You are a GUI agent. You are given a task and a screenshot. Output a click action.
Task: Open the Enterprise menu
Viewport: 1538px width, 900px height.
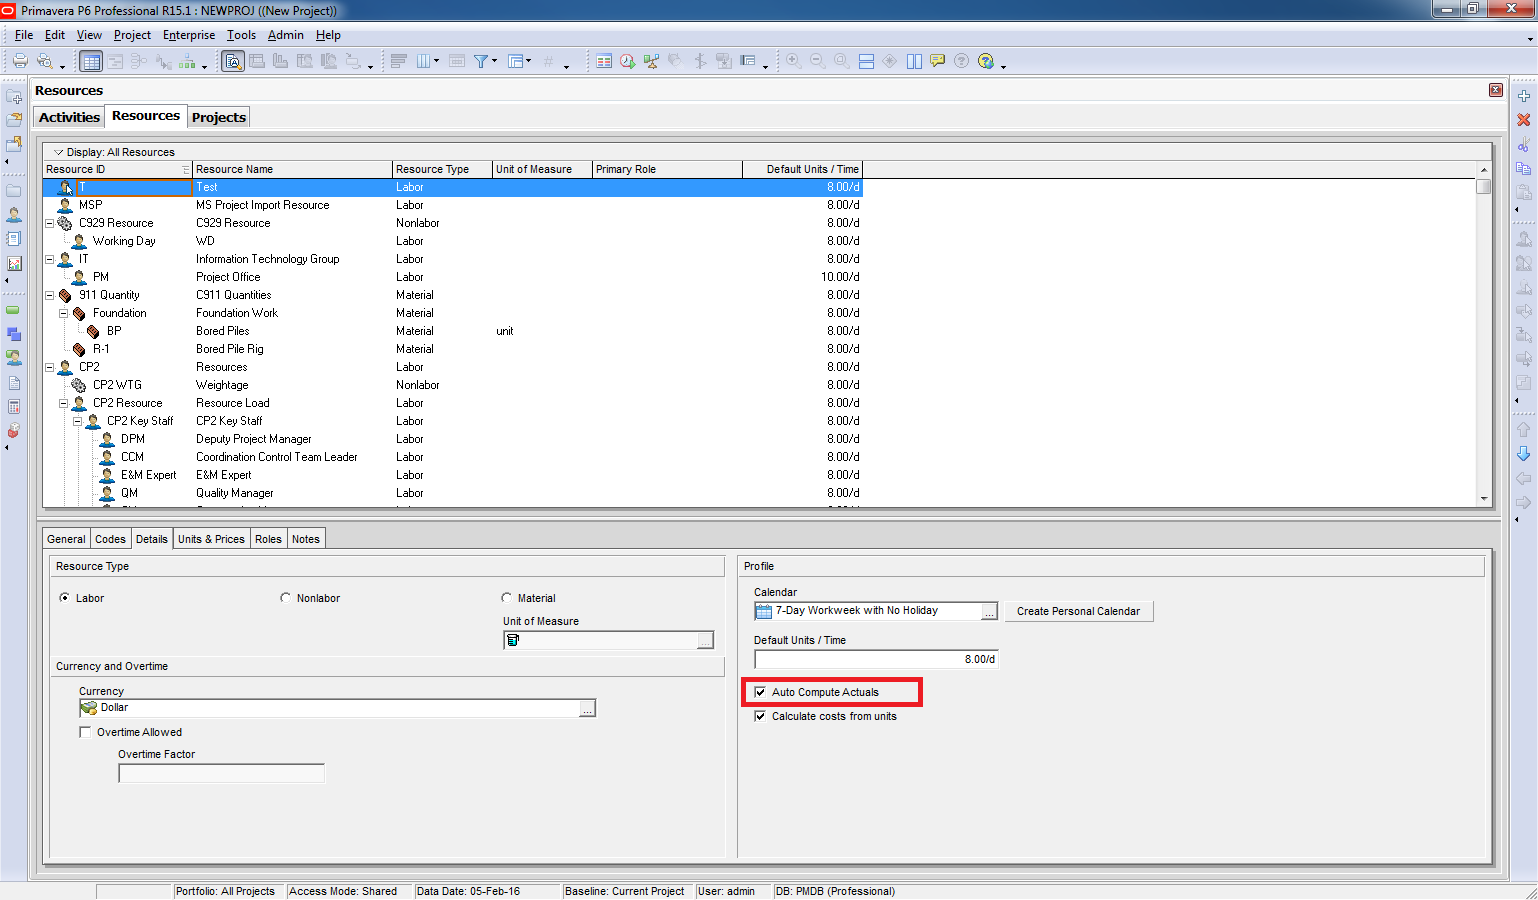(188, 35)
